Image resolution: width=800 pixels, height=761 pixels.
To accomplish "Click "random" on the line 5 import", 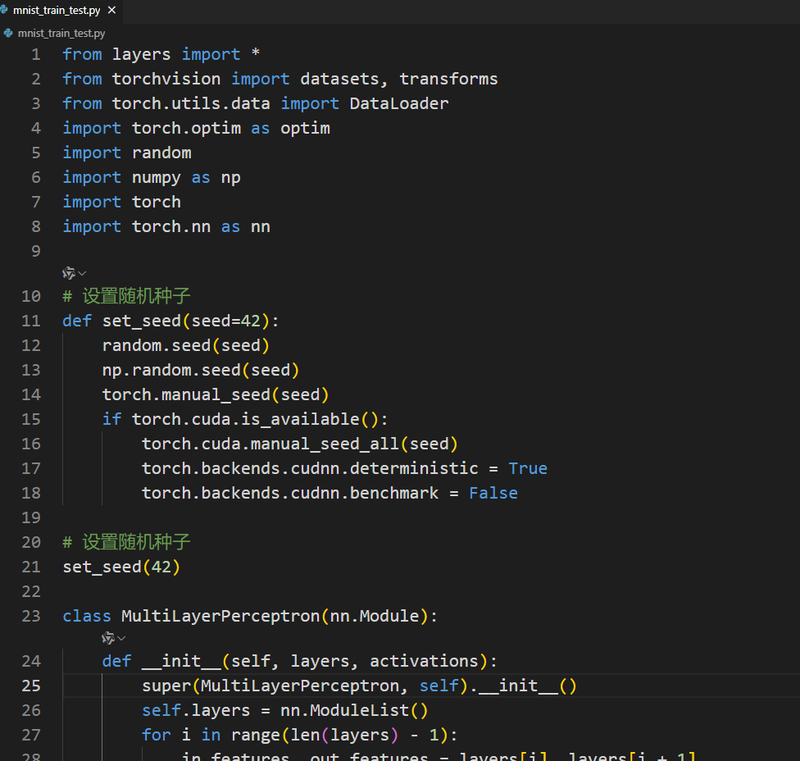I will 162,153.
